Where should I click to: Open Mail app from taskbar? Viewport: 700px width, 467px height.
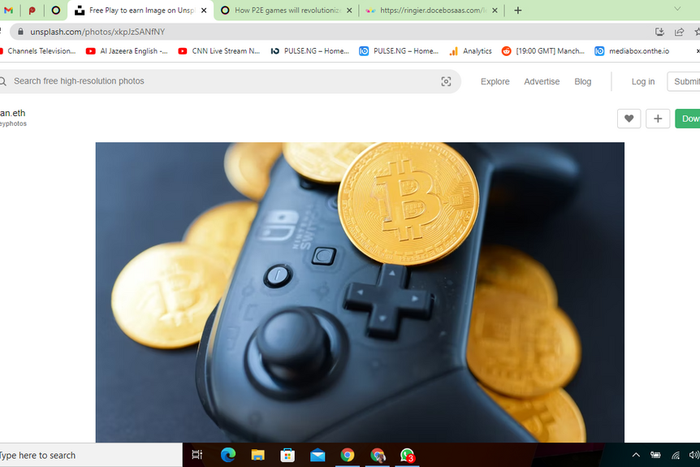coord(317,455)
